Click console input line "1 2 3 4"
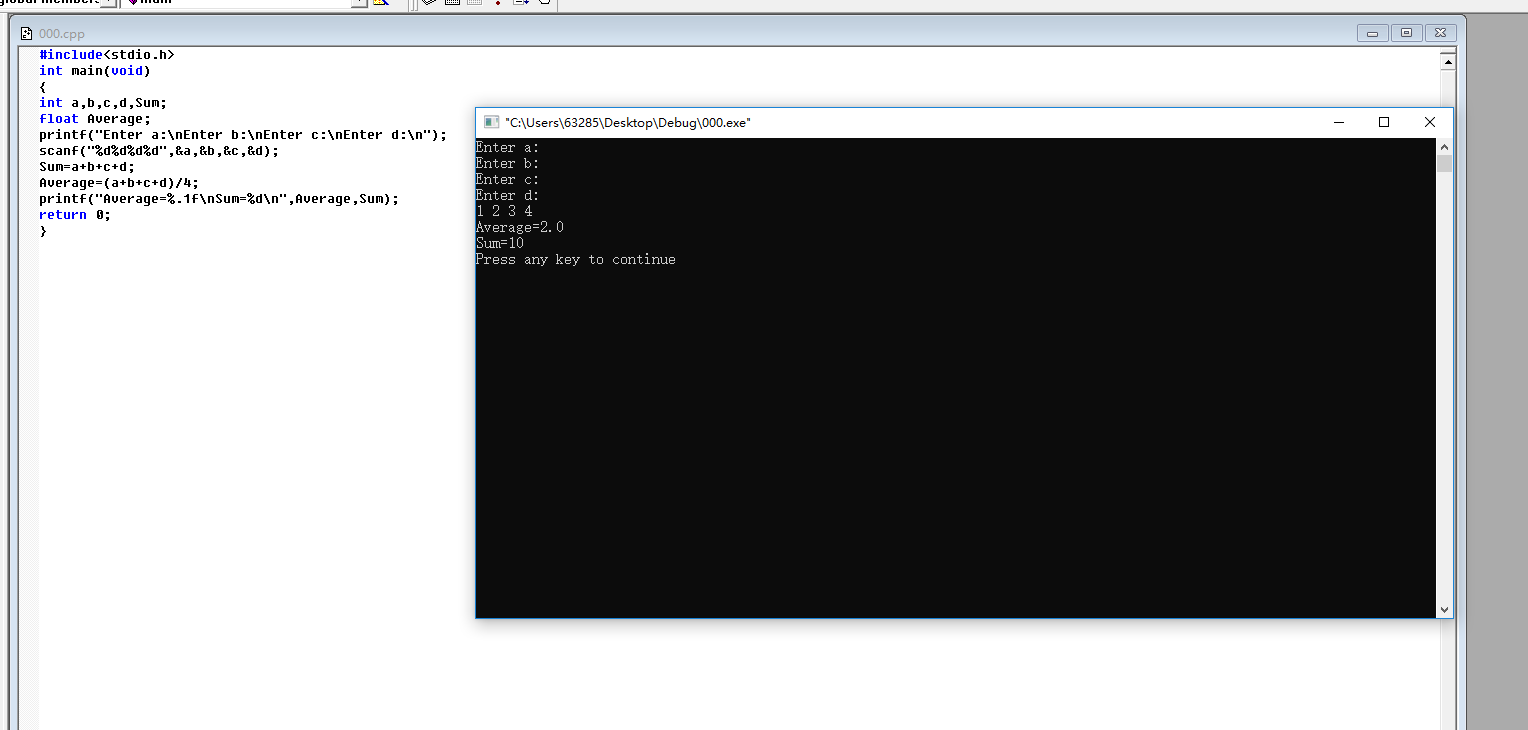1528x730 pixels. [x=504, y=211]
